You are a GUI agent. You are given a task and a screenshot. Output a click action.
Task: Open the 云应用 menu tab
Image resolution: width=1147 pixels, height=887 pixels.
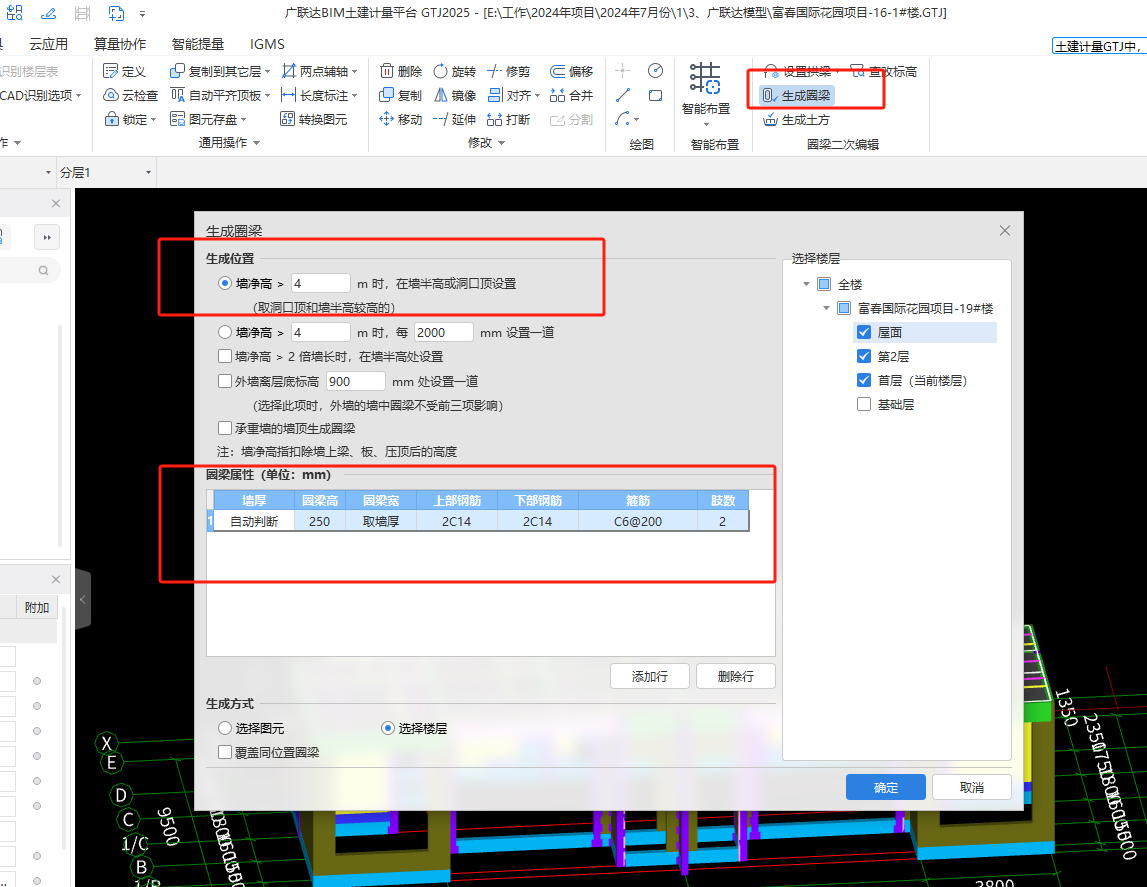pos(48,44)
